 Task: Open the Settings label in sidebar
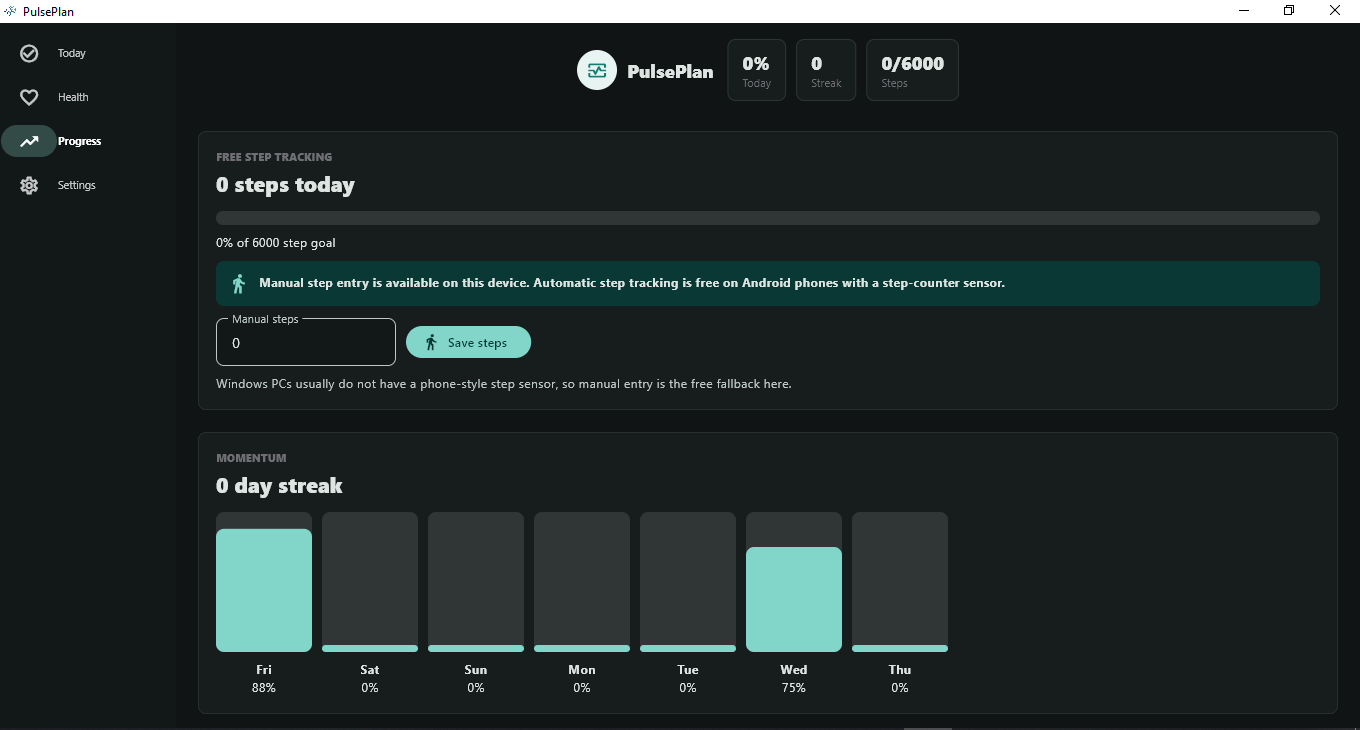(x=77, y=185)
